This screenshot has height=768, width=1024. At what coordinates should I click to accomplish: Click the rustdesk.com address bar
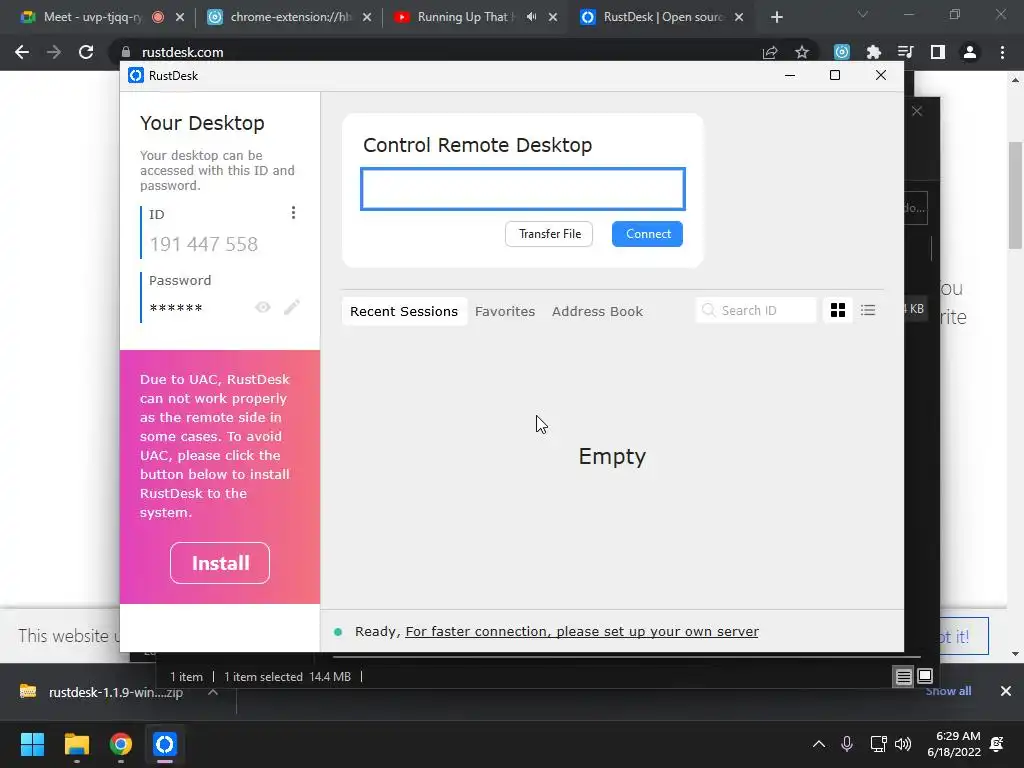coord(431,52)
